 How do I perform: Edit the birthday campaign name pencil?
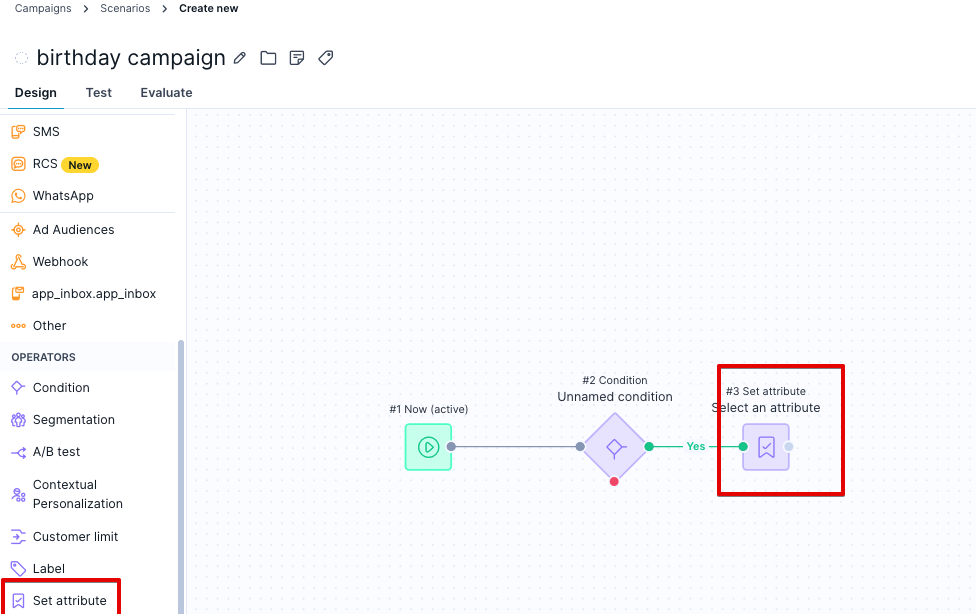coord(240,58)
